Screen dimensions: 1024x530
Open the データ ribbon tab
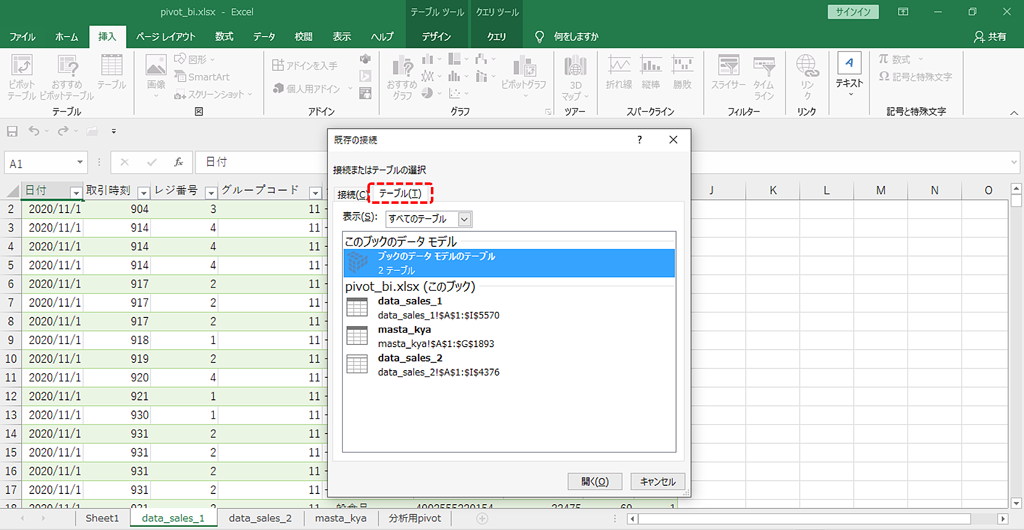(264, 37)
